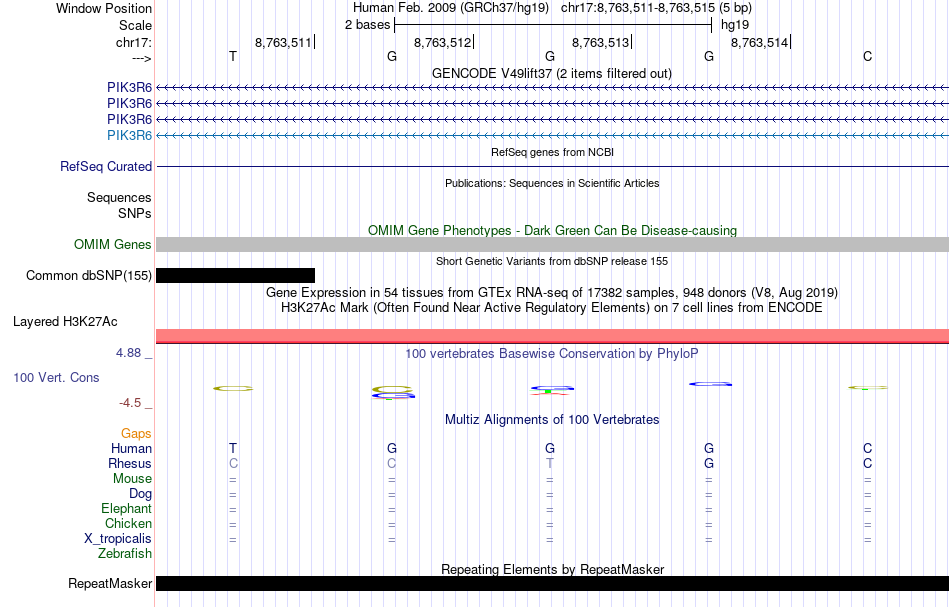950x607 pixels.
Task: Click the gray OMIM Genes bar
Action: [552, 244]
